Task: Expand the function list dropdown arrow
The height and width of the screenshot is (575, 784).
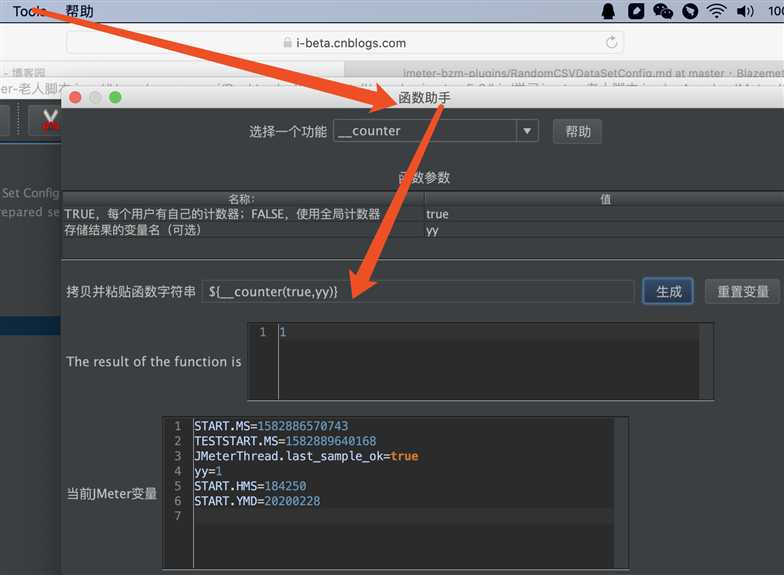Action: point(527,131)
